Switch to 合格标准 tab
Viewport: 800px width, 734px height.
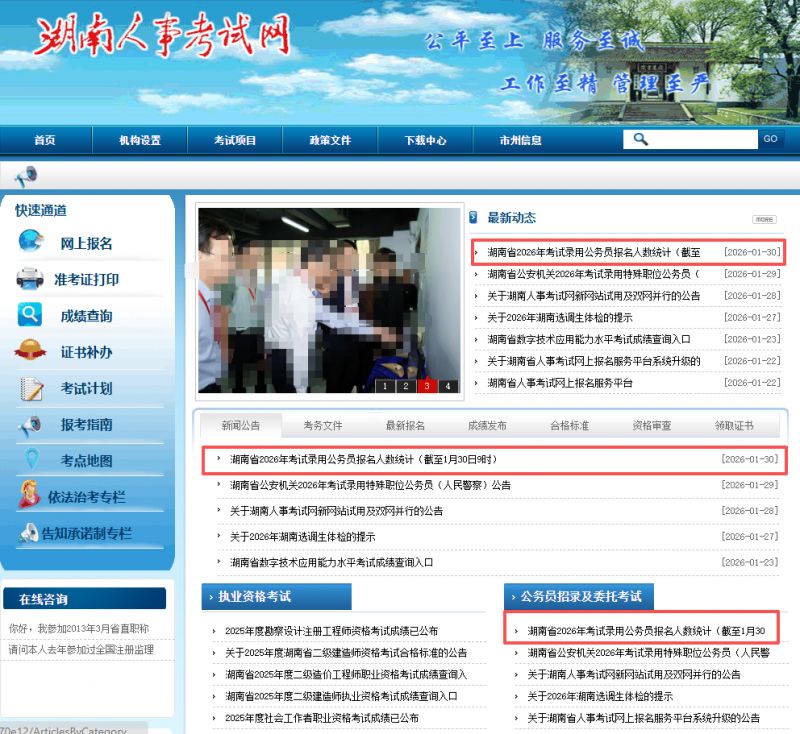pyautogui.click(x=569, y=425)
